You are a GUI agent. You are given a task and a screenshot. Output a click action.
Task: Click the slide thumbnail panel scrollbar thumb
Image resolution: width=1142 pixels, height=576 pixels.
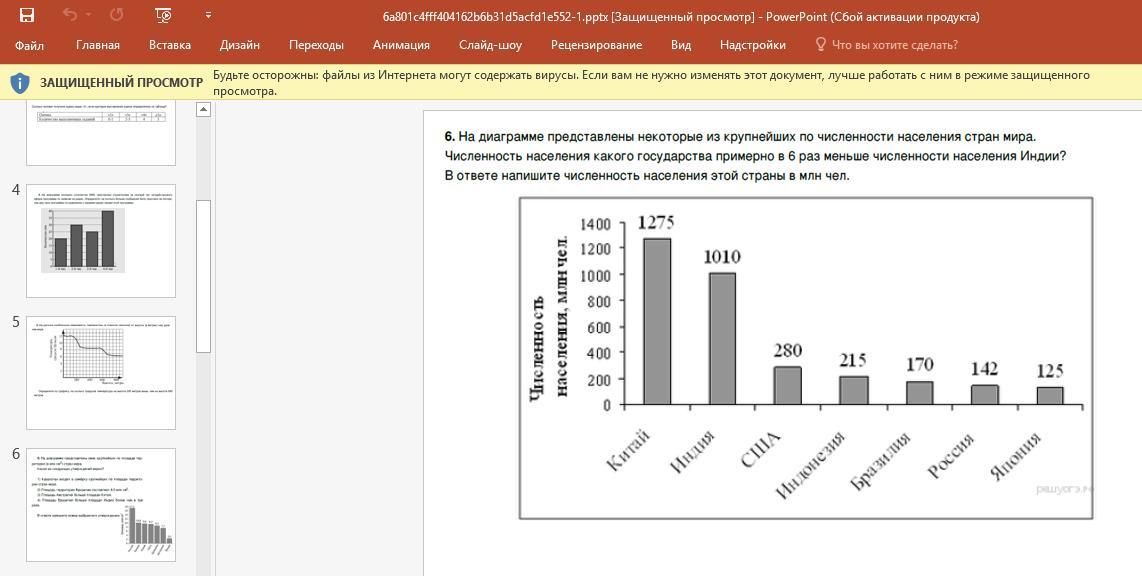tap(204, 277)
